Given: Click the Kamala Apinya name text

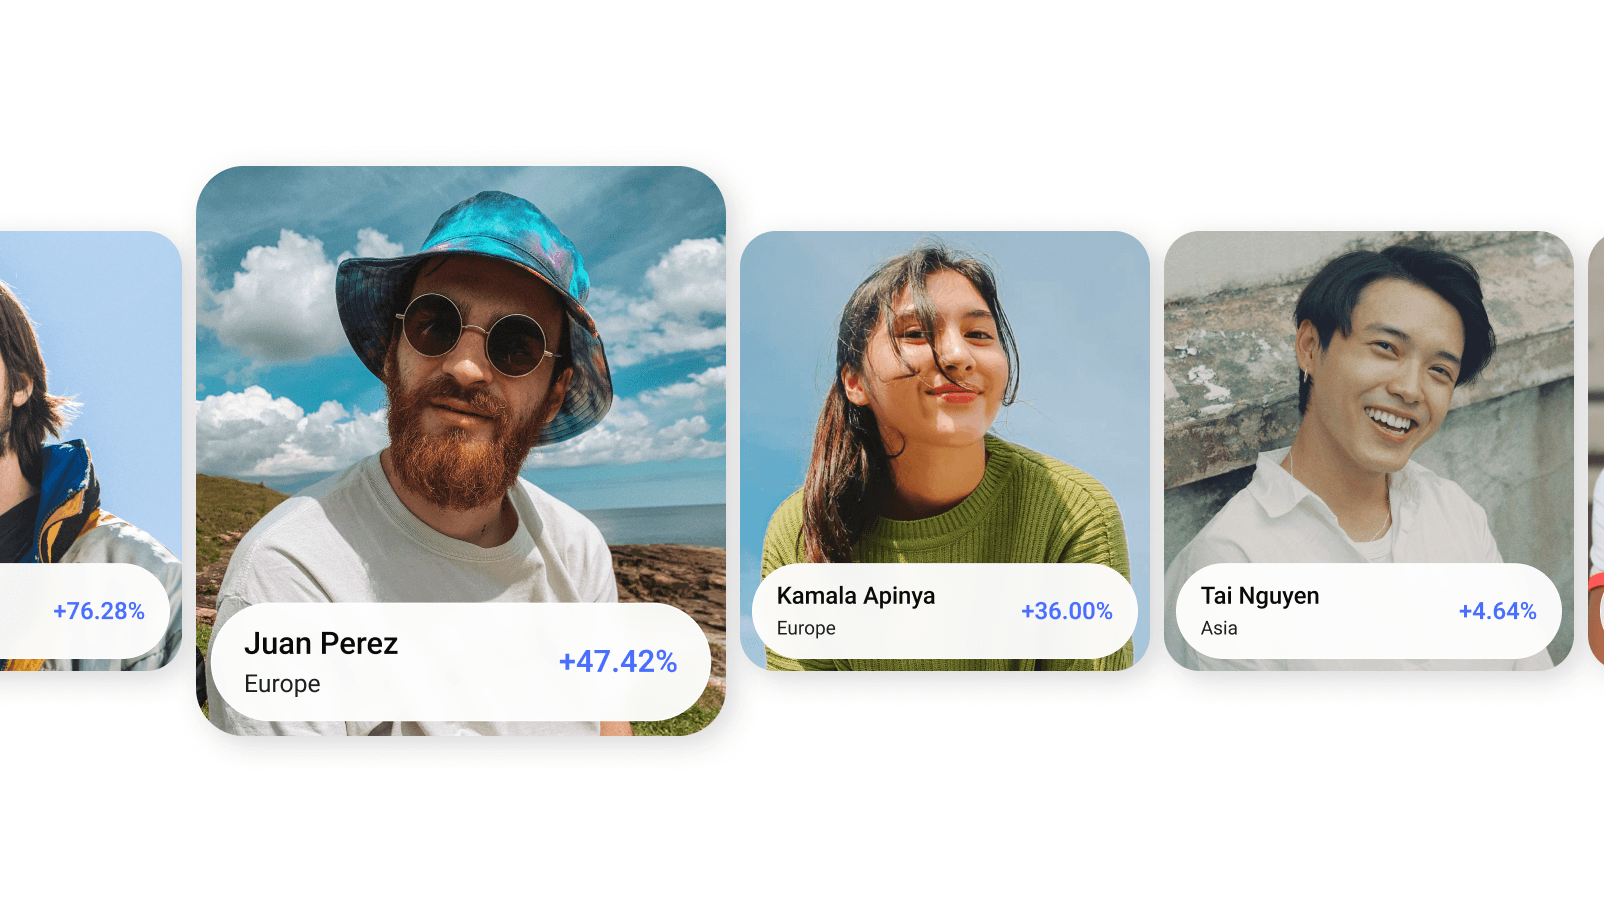Looking at the screenshot, I should coord(856,596).
